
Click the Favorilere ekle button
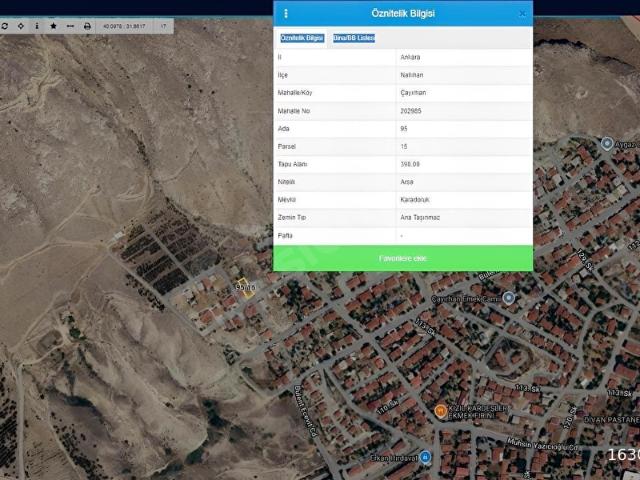(x=403, y=258)
